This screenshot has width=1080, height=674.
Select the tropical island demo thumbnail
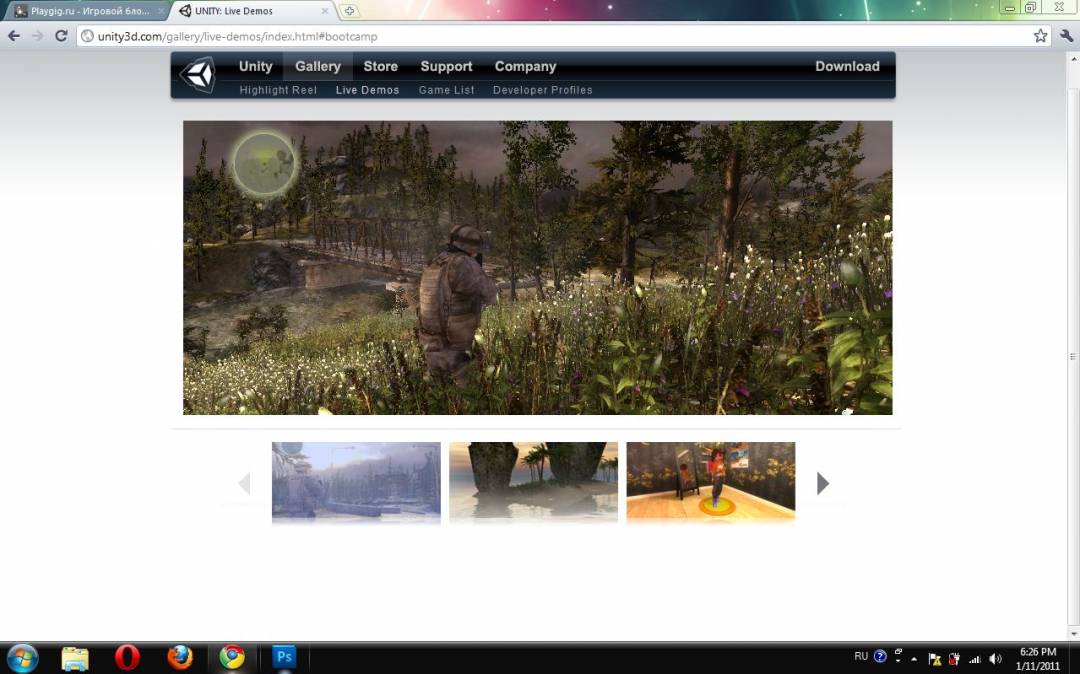tap(533, 481)
